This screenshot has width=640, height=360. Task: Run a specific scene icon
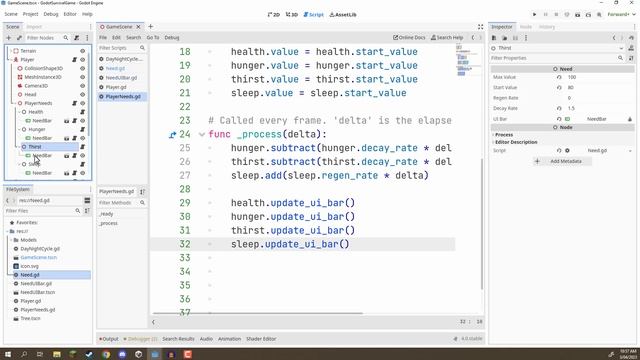(x=588, y=15)
